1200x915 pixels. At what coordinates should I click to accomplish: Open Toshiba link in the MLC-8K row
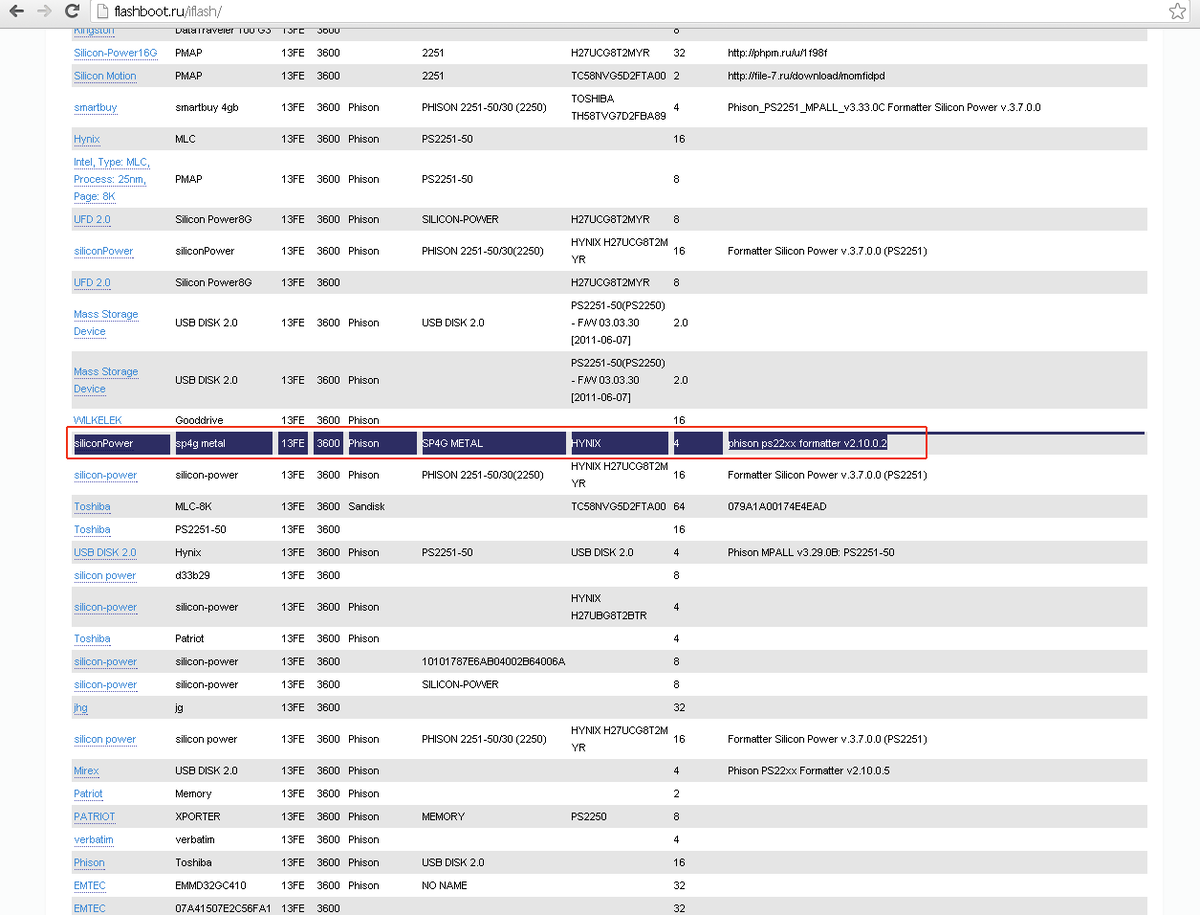(92, 507)
